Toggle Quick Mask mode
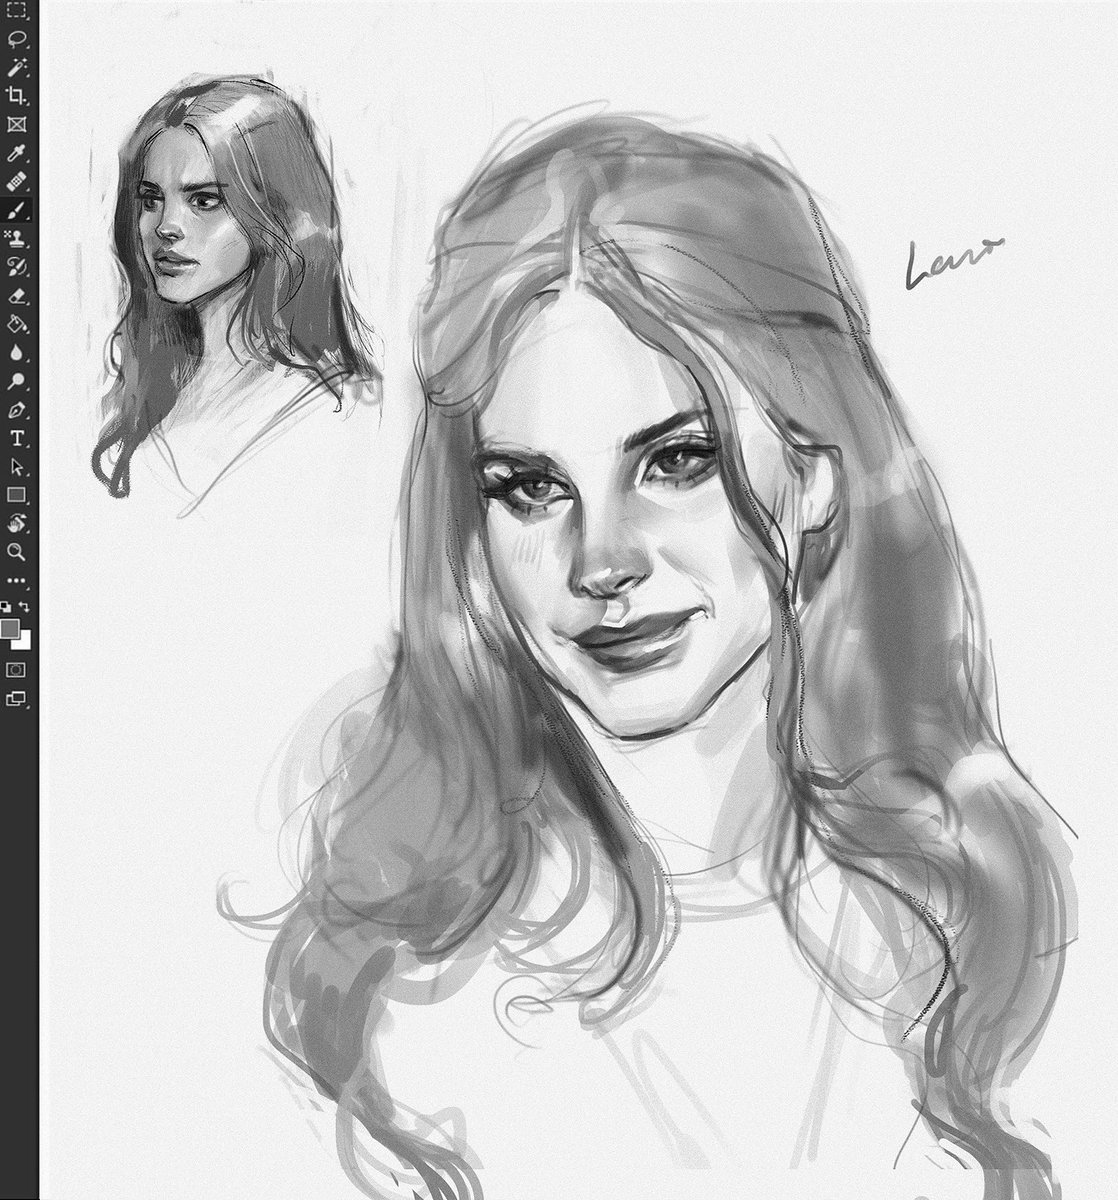1118x1200 pixels. click(17, 670)
